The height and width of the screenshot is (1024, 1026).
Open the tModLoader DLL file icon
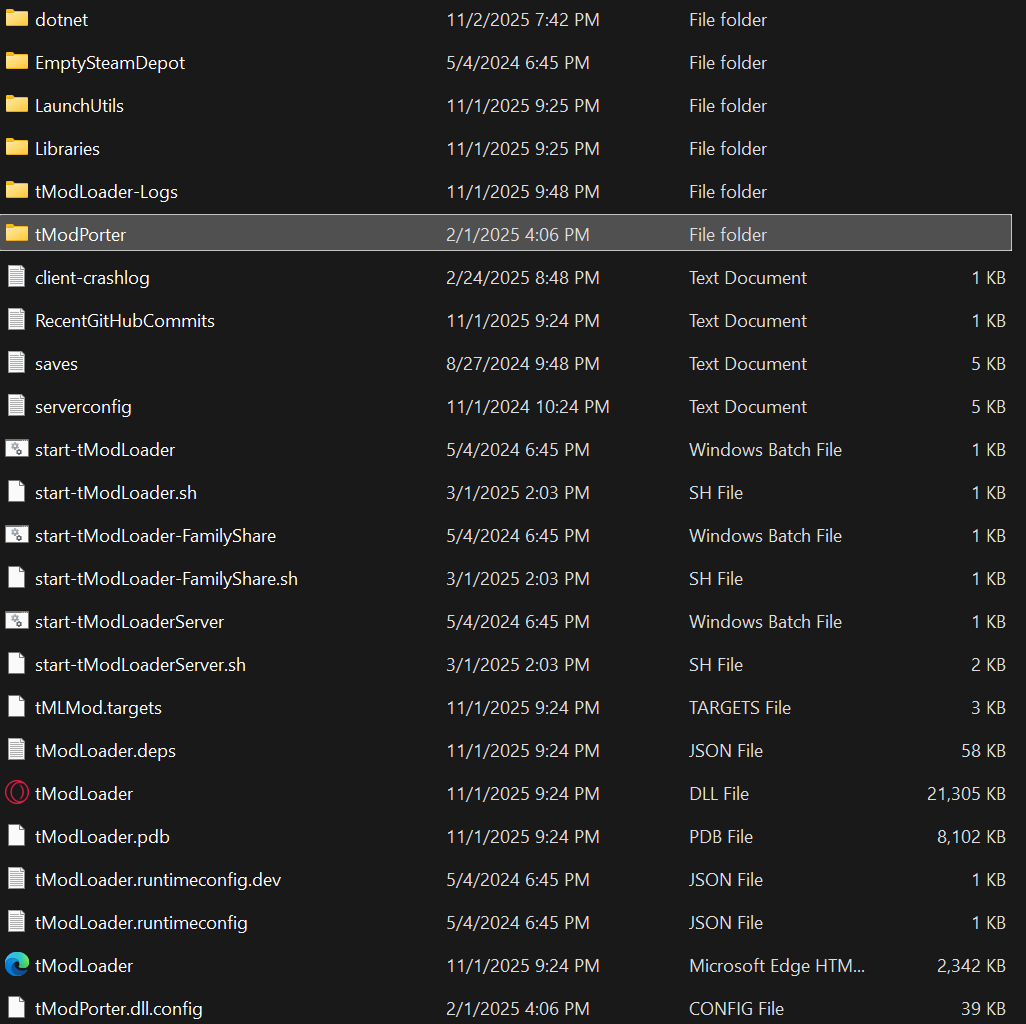coord(15,793)
